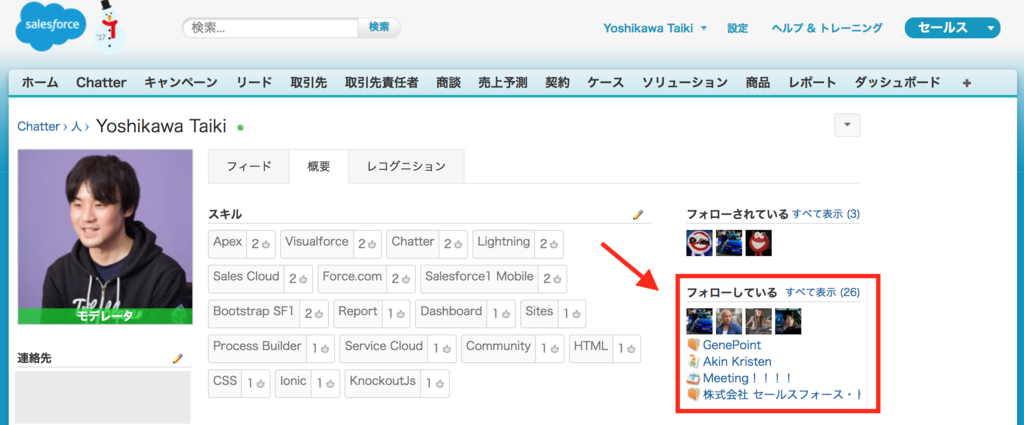Open the red smiley follower avatar
Viewport: 1024px width, 425px height.
[x=759, y=243]
